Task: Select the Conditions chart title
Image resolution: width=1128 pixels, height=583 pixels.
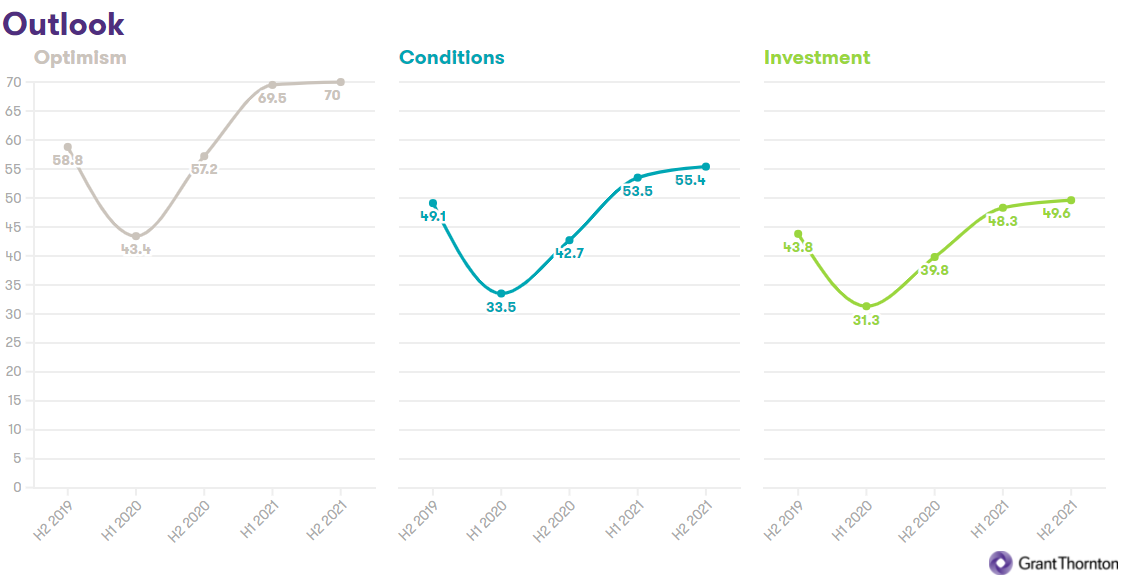Action: [x=451, y=57]
